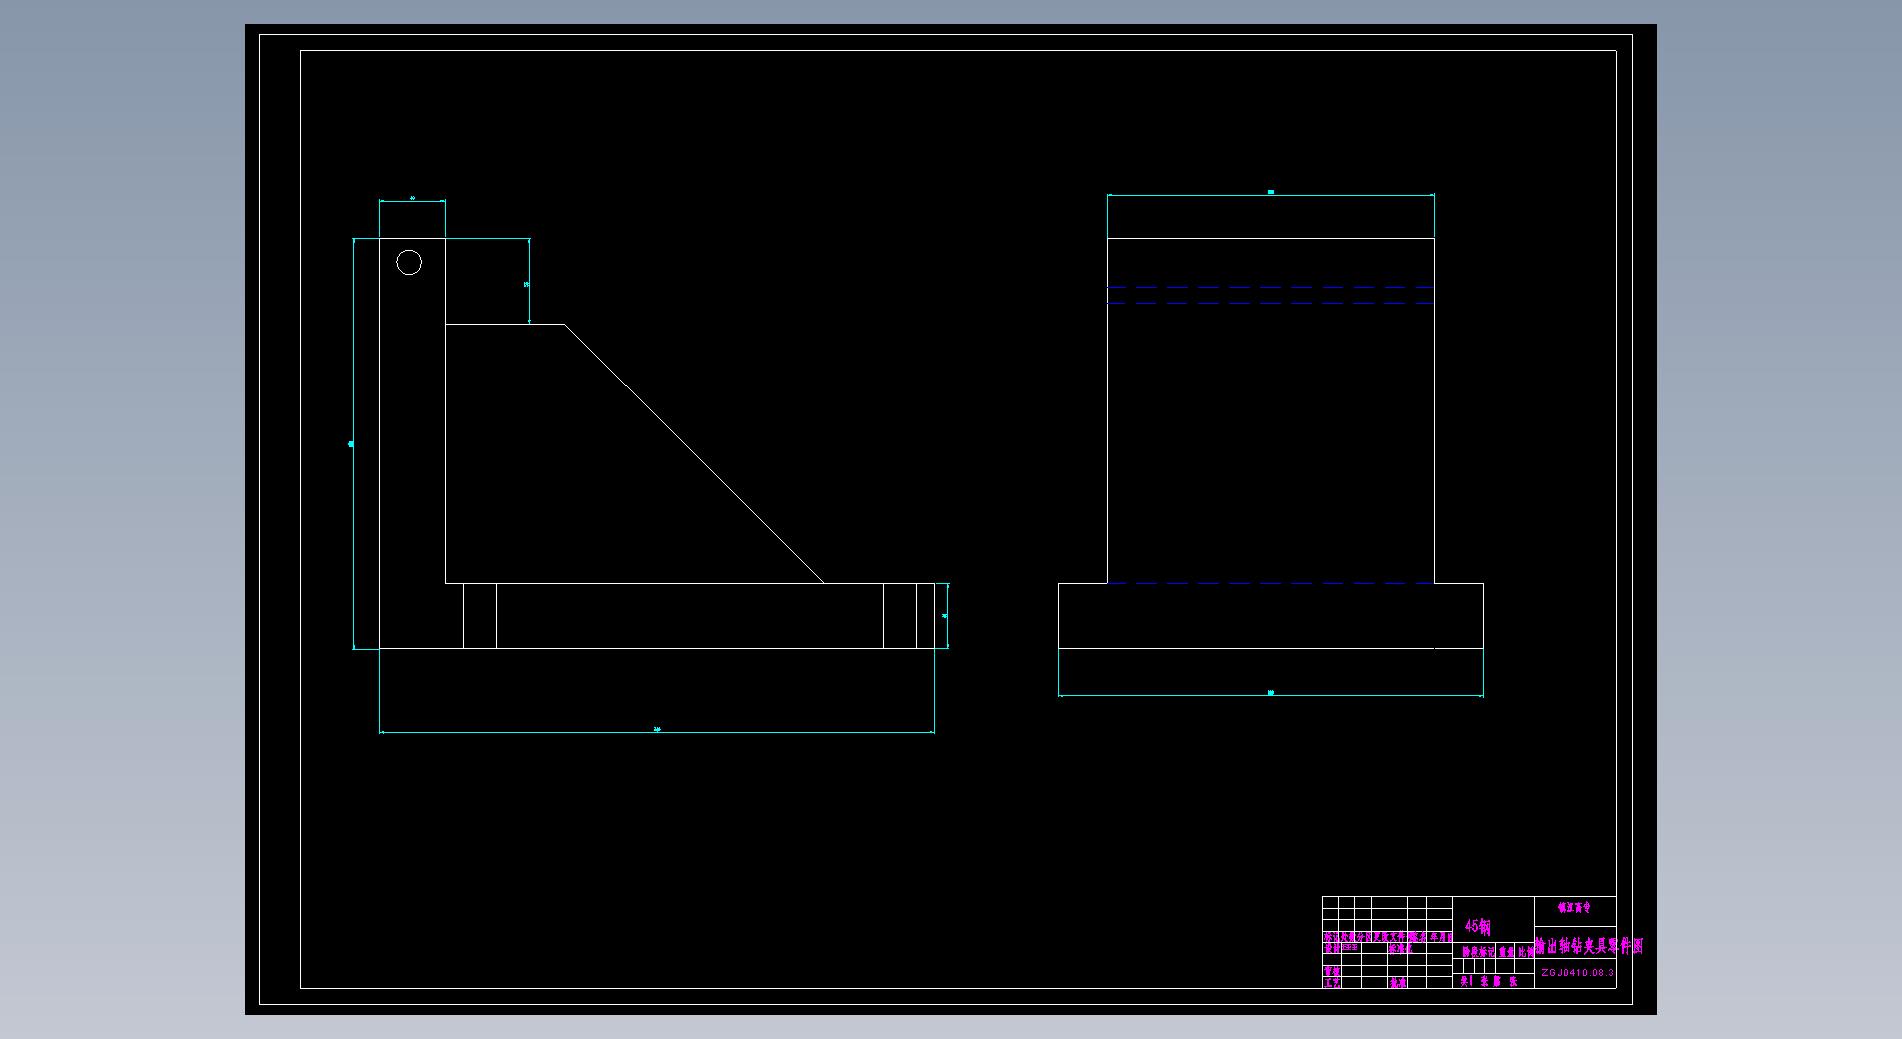This screenshot has width=1902, height=1039.
Task: Click the 重量 cell in title block
Action: tap(1506, 953)
